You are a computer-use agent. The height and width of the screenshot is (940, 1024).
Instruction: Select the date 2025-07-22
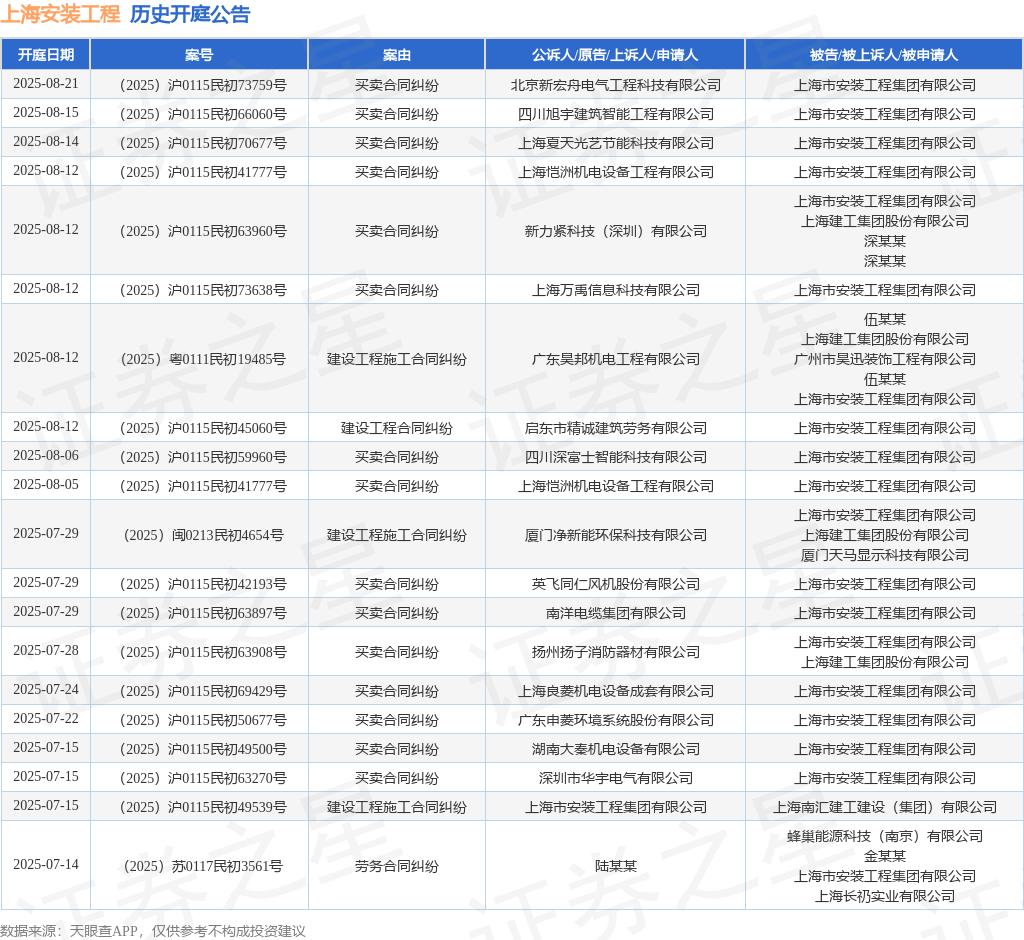(x=46, y=718)
